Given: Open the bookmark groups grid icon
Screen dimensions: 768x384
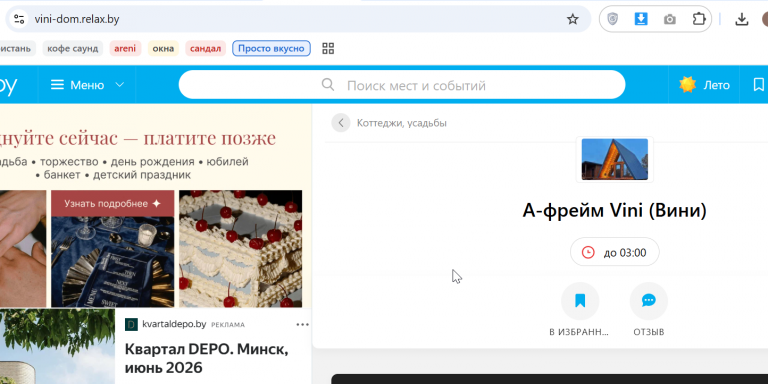Looking at the screenshot, I should tap(328, 48).
